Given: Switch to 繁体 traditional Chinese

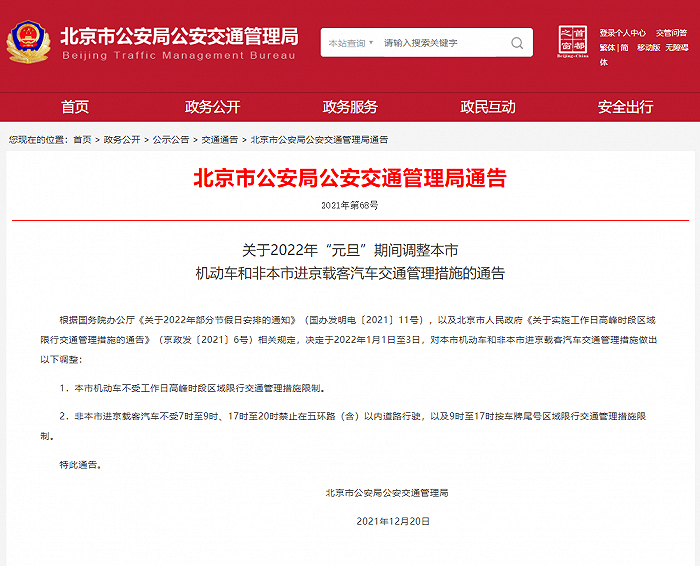Looking at the screenshot, I should (607, 47).
